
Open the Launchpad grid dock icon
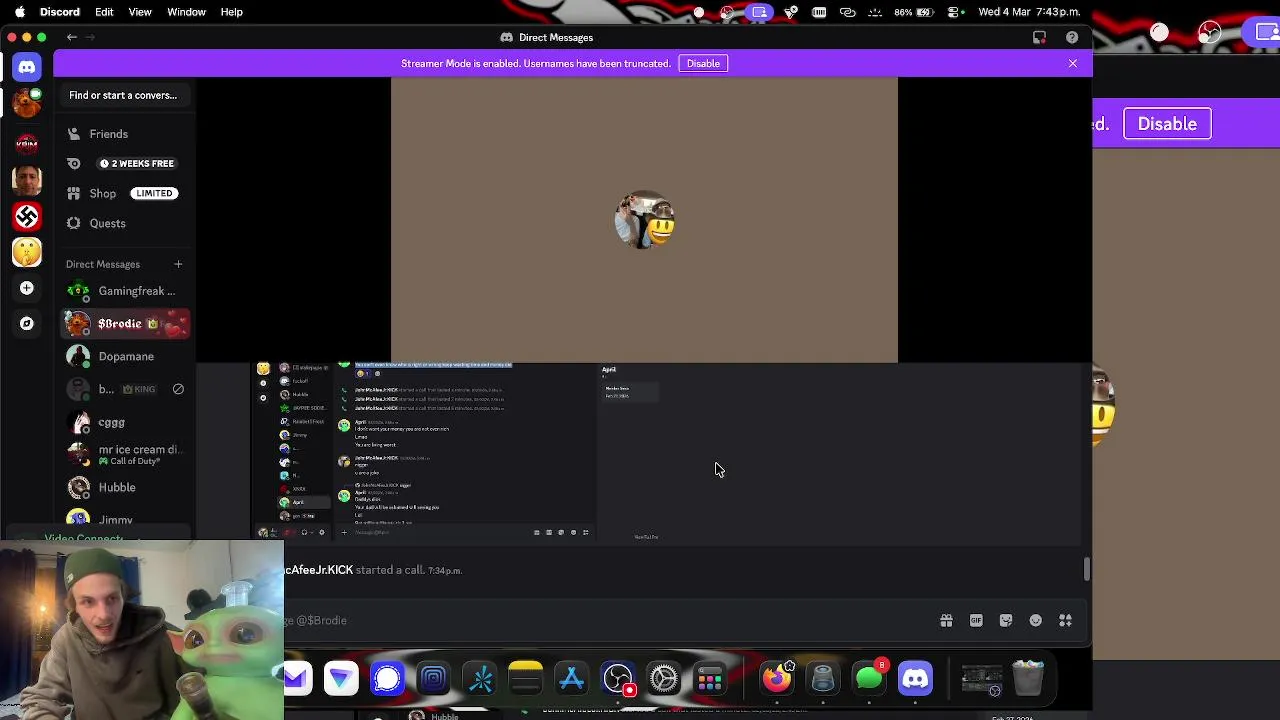pyautogui.click(x=709, y=679)
